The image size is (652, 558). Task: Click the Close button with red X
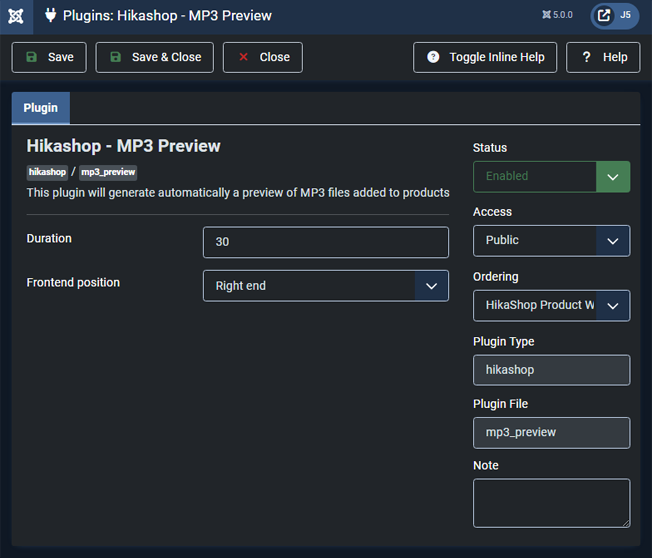(263, 57)
